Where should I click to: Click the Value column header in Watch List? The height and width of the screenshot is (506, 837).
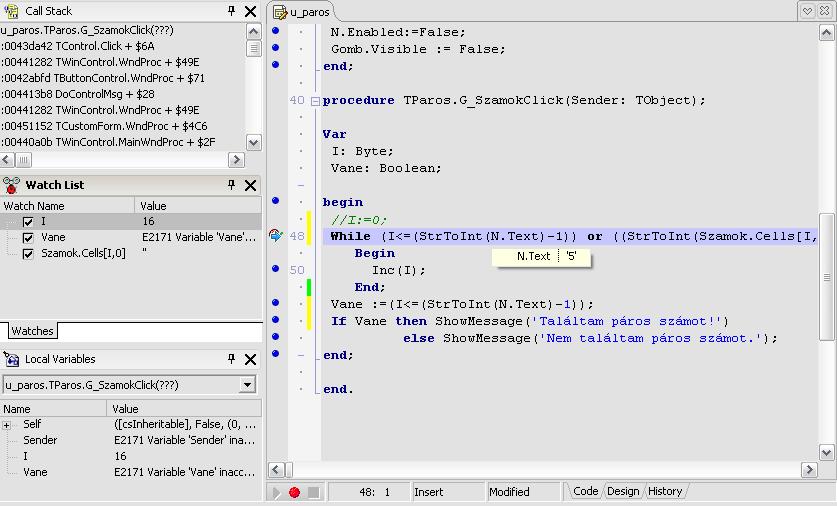coord(198,205)
